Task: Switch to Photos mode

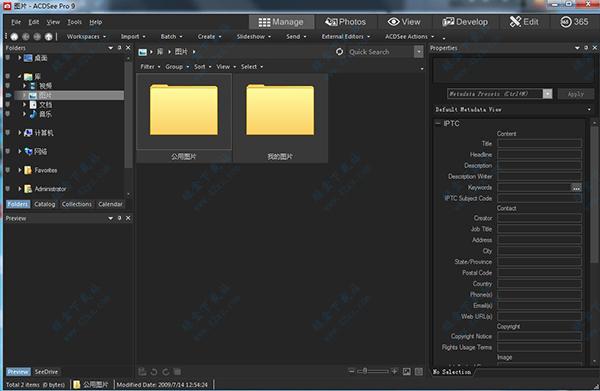Action: (346, 22)
